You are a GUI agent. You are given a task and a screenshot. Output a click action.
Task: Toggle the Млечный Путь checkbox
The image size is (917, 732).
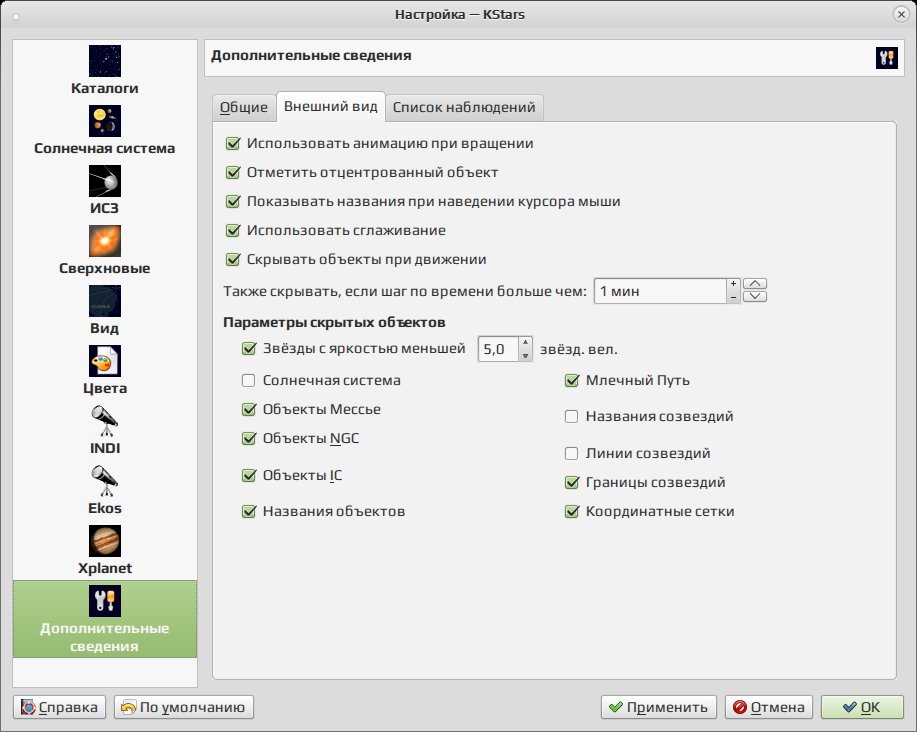(572, 381)
